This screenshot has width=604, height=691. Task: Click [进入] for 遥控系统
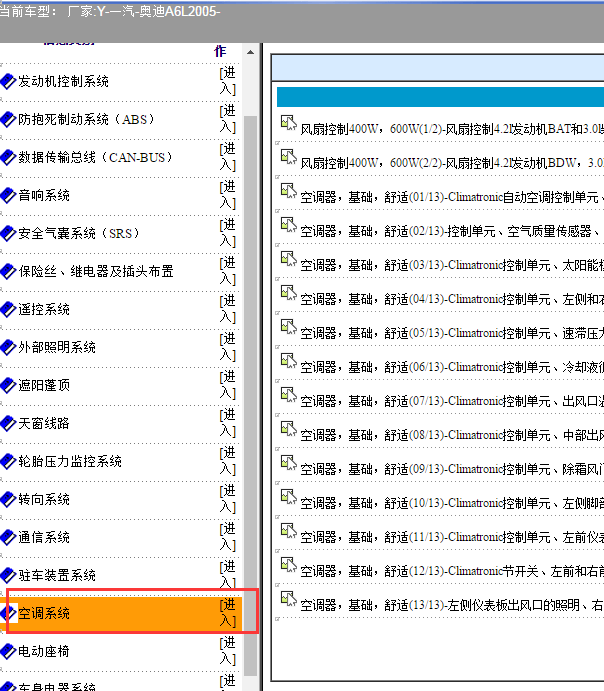[228, 309]
